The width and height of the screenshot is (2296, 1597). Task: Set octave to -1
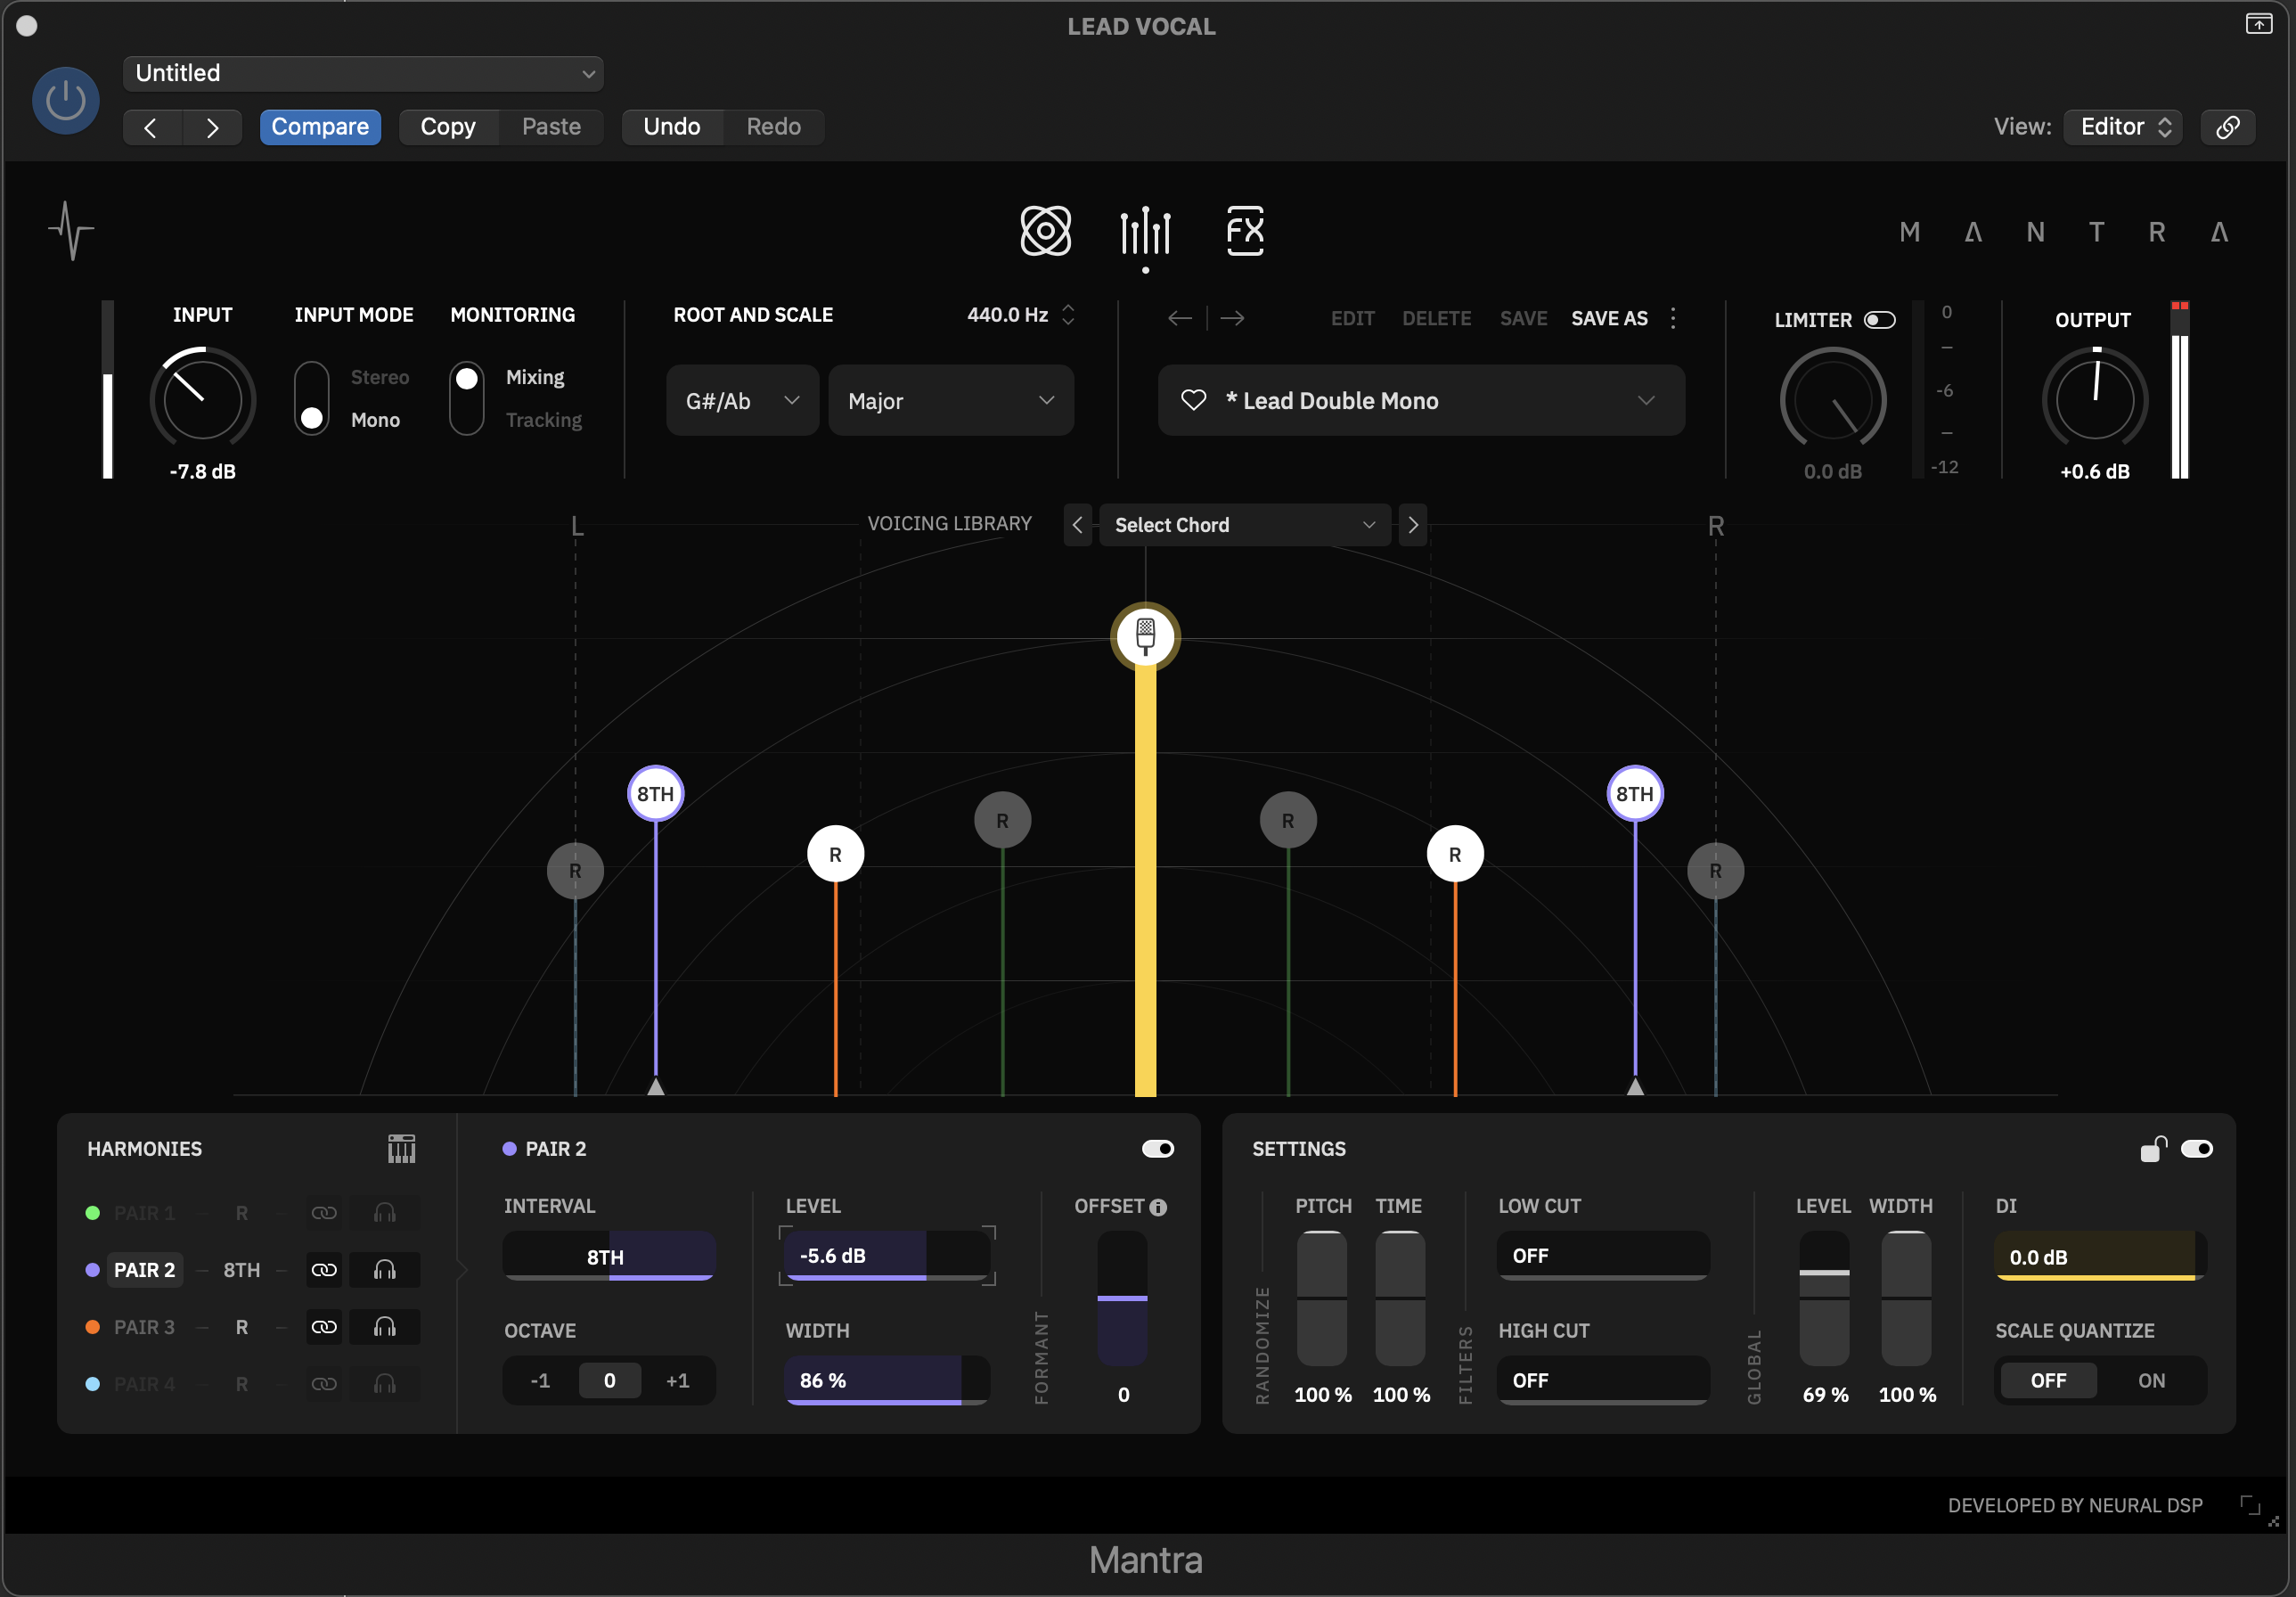coord(540,1380)
